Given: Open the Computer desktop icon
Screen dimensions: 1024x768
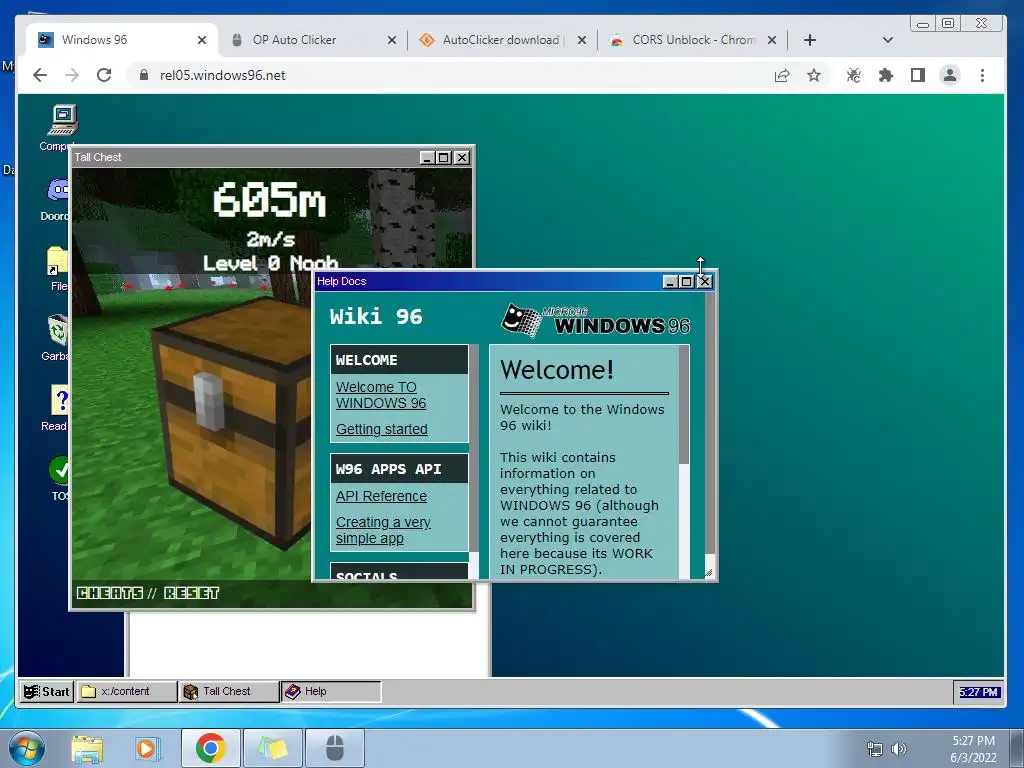Looking at the screenshot, I should [x=63, y=121].
